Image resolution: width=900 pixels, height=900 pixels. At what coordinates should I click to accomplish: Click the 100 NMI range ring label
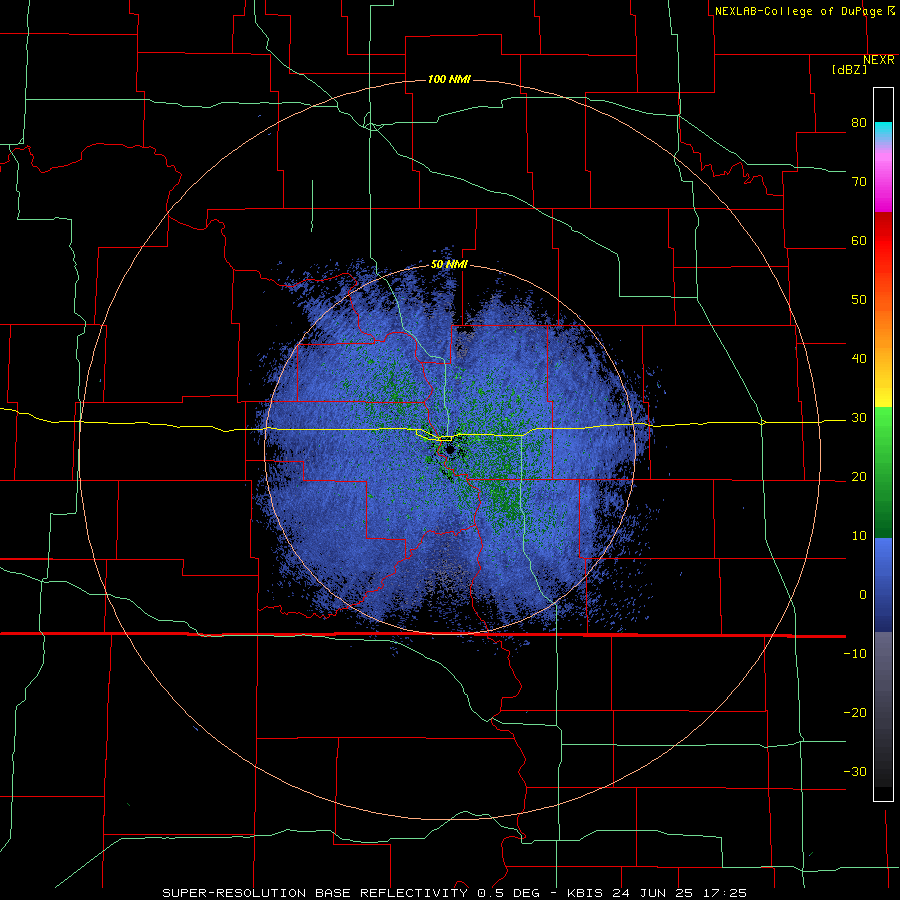(449, 79)
